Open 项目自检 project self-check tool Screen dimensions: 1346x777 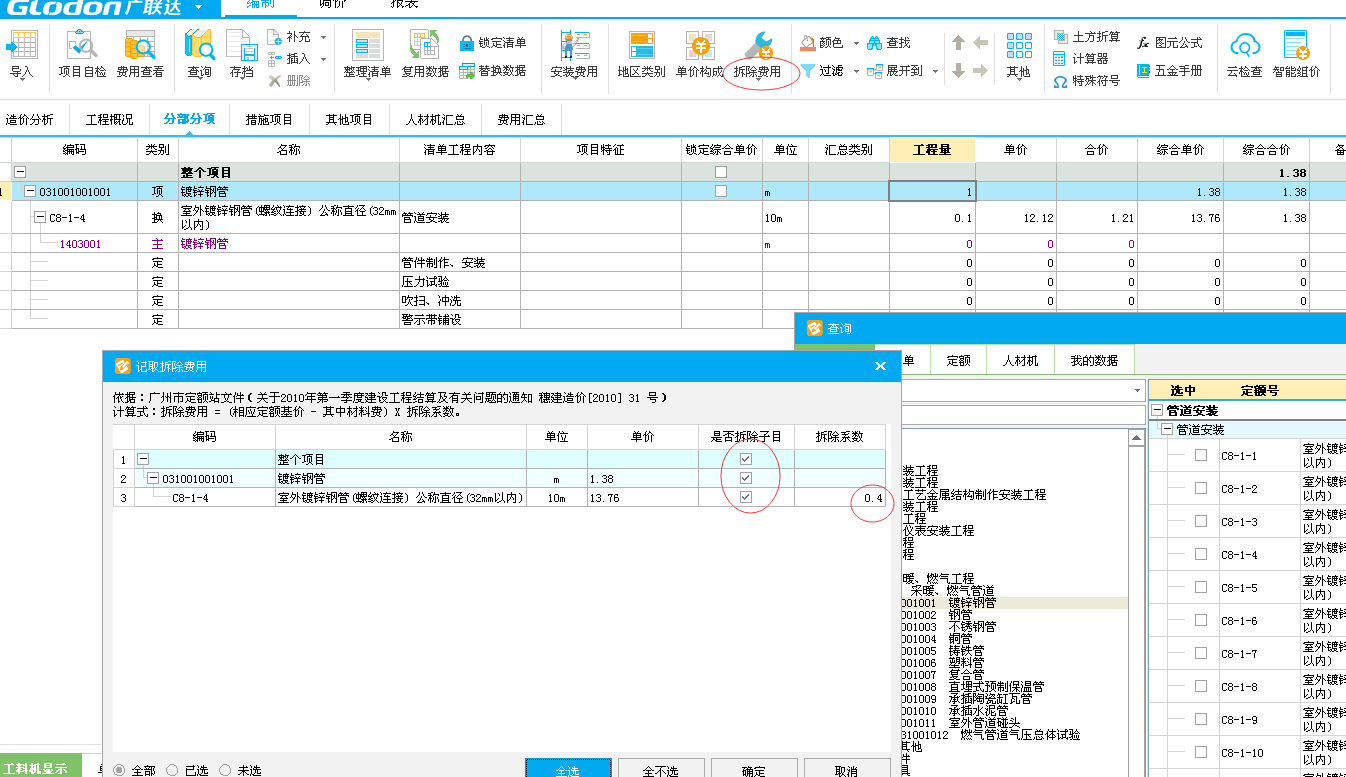tap(82, 55)
